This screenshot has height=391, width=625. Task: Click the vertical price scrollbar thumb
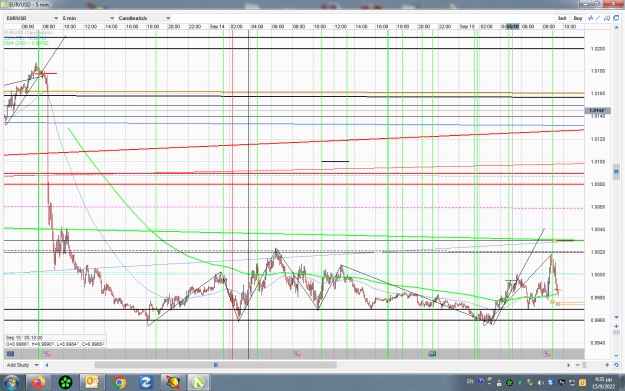(616, 172)
